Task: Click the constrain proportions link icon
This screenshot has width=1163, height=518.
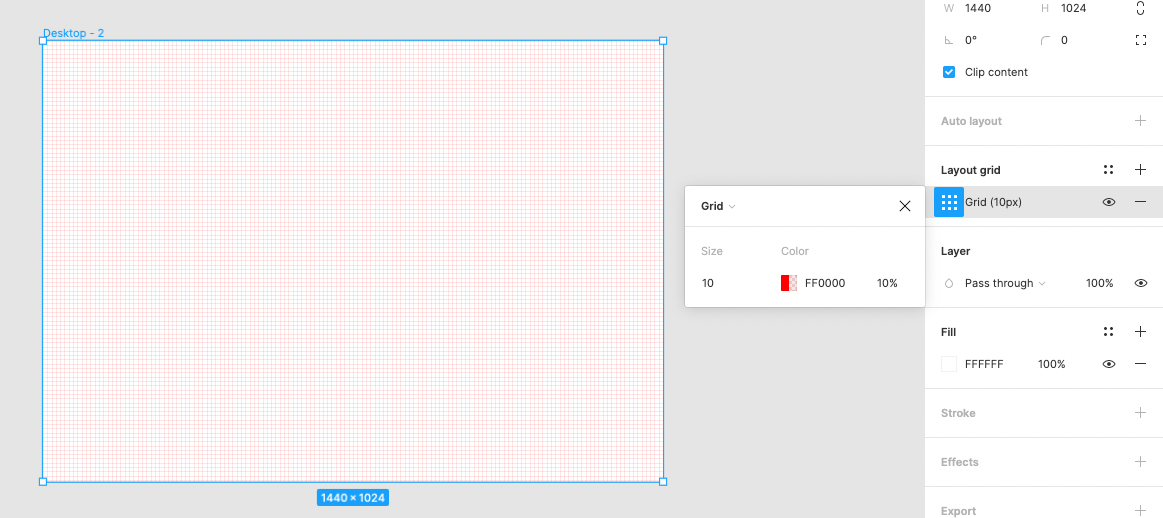Action: pos(1141,8)
